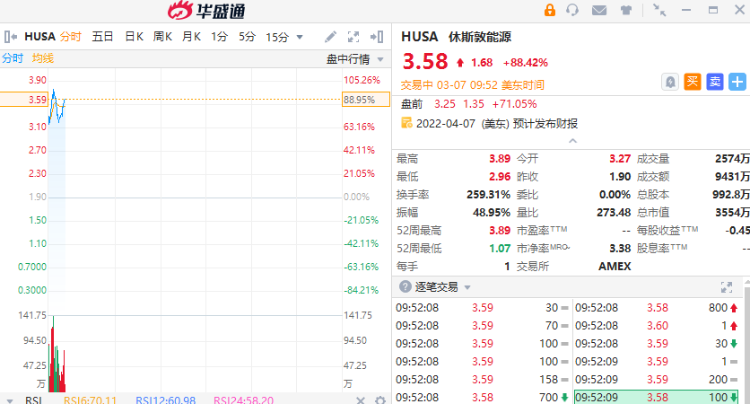
Task: Open the 15分 interval dropdown arrow
Action: [299, 38]
